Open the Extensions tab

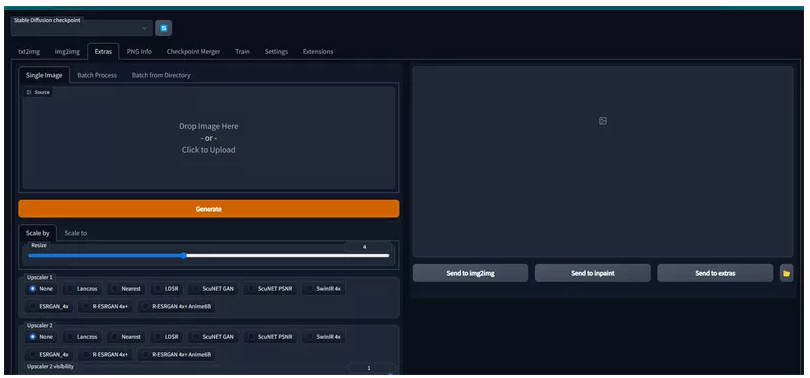click(318, 52)
